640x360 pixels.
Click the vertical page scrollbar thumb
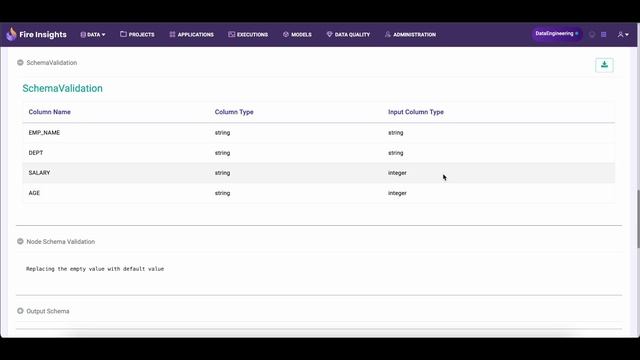click(638, 218)
